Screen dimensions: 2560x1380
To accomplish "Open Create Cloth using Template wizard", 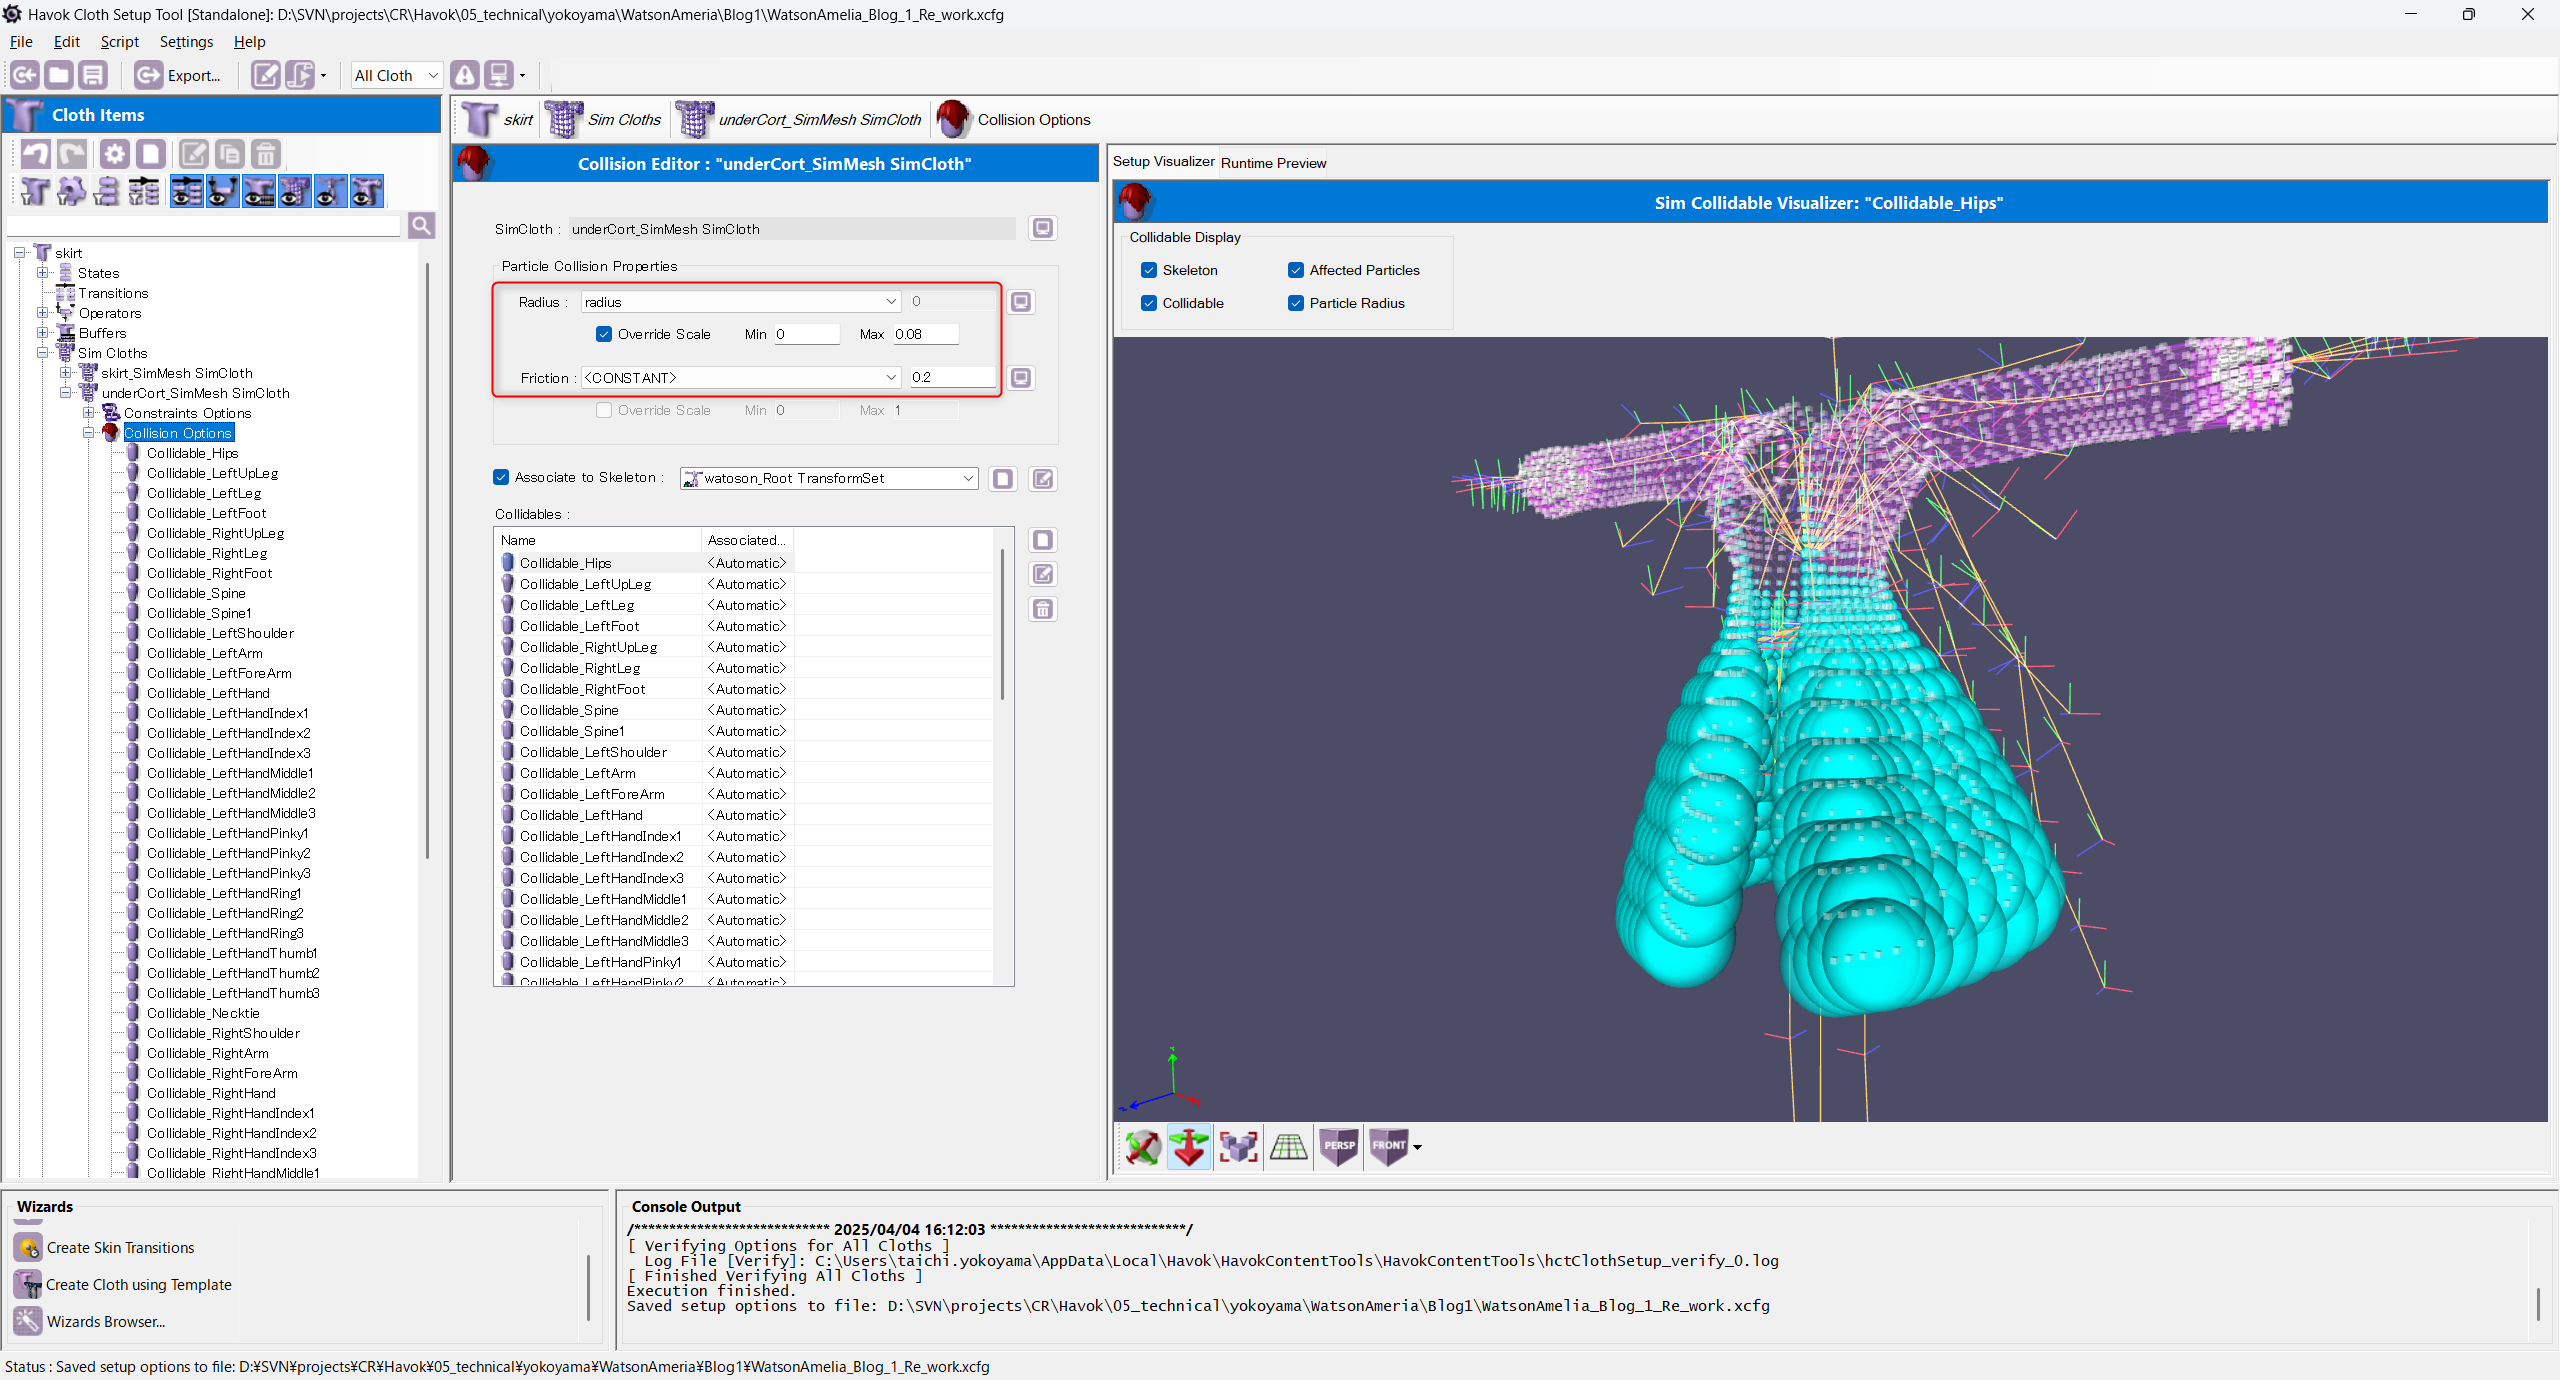I will (x=139, y=1284).
